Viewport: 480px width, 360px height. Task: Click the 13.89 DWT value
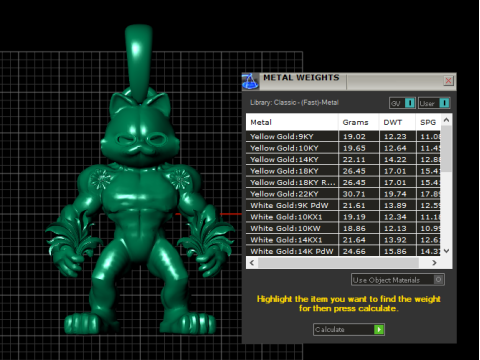[395, 206]
